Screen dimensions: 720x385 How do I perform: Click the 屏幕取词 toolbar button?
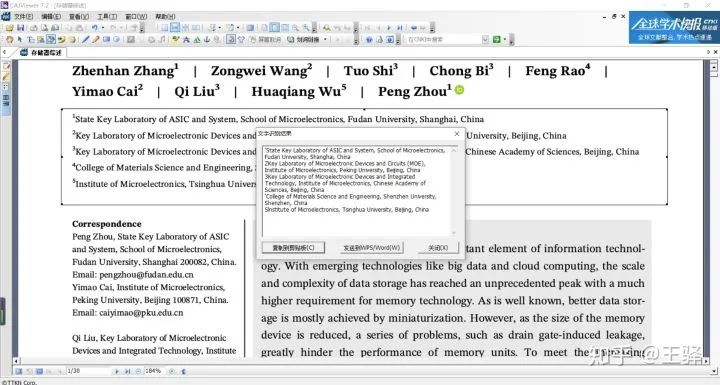tap(266, 40)
